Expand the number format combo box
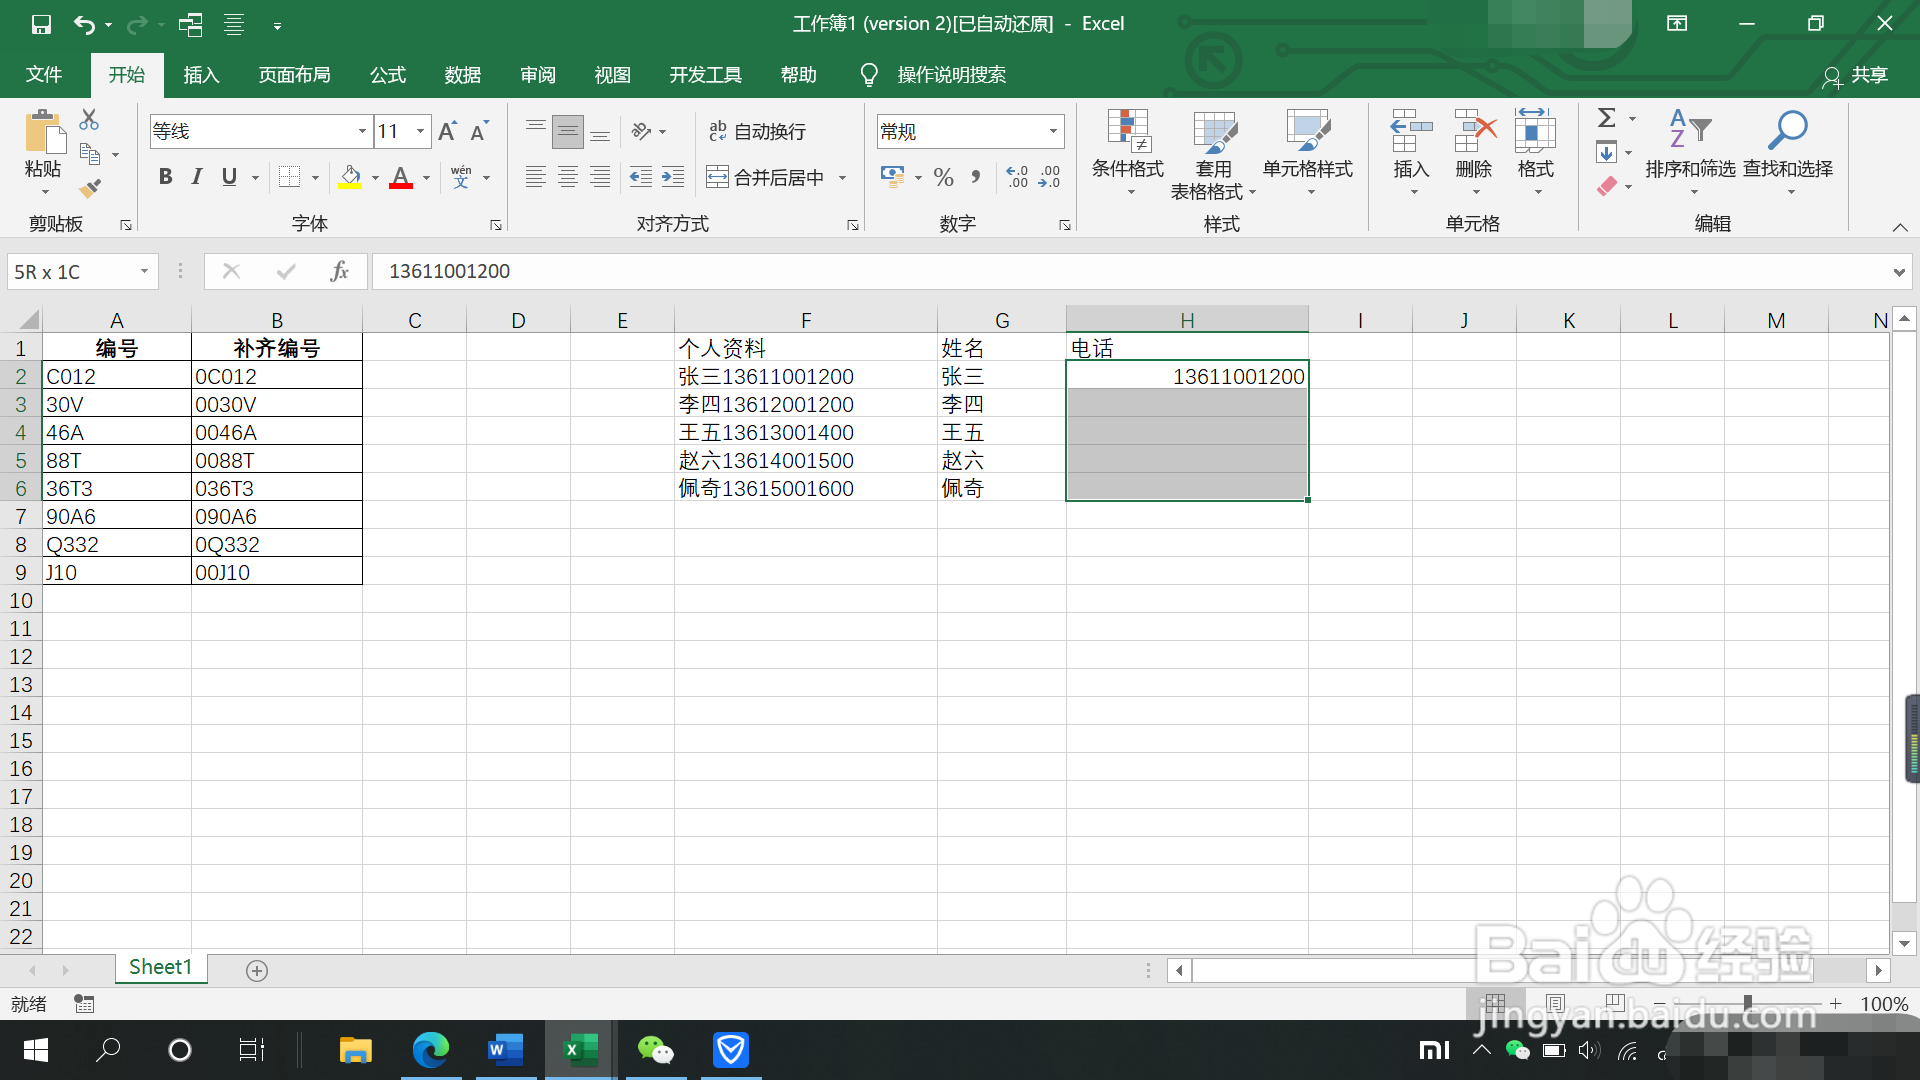 (x=1053, y=131)
